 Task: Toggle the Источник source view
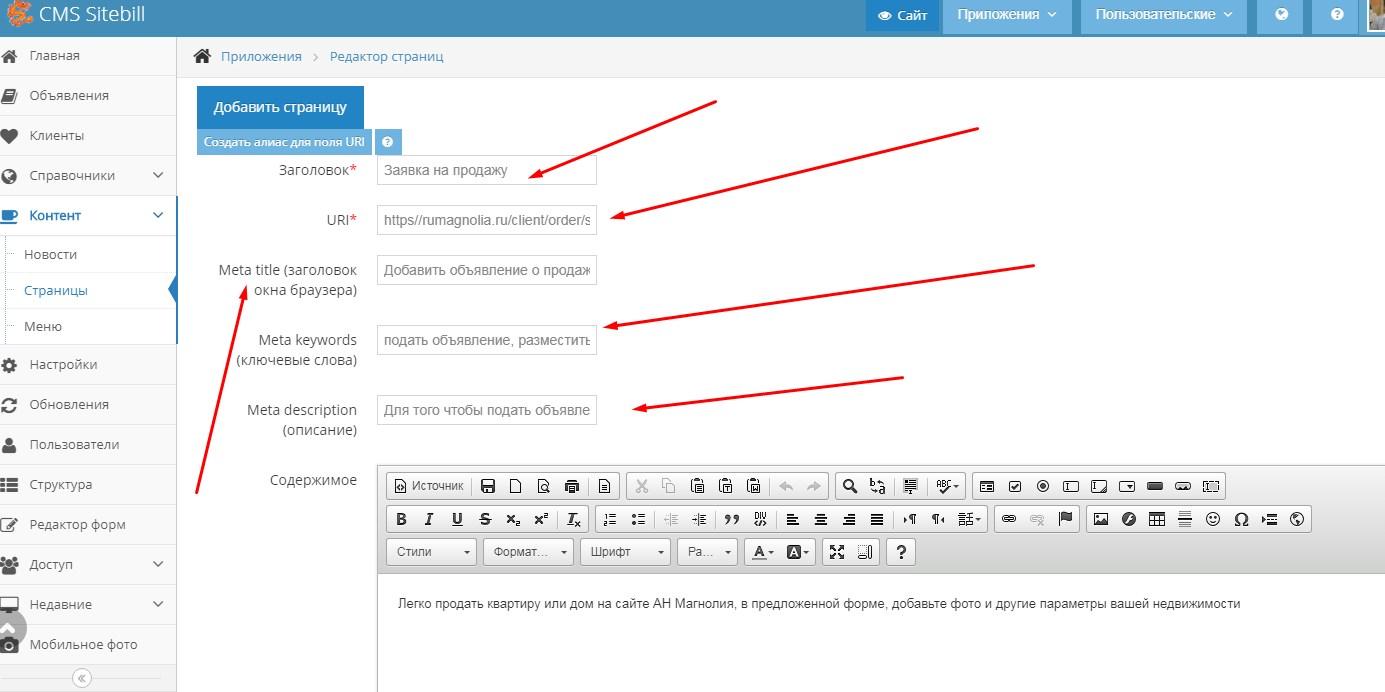tap(428, 486)
